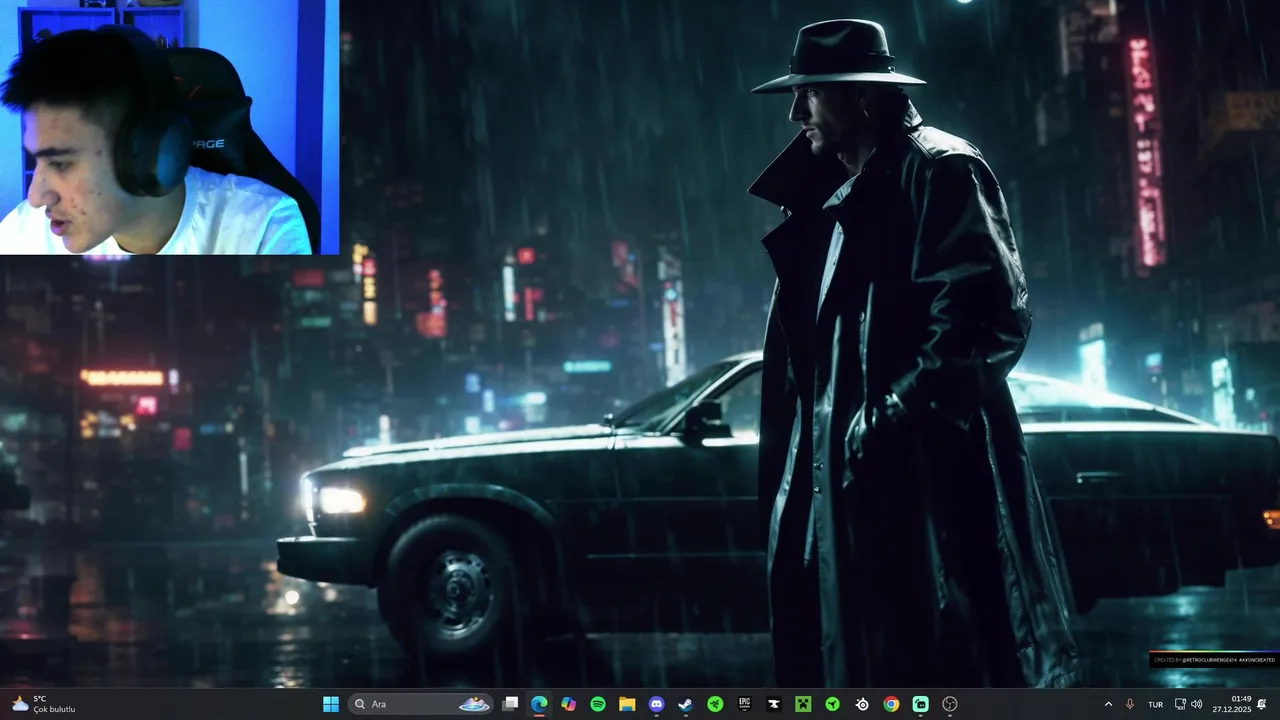The height and width of the screenshot is (720, 1280).
Task: Open the black anvil CurseForge icon
Action: pos(773,704)
